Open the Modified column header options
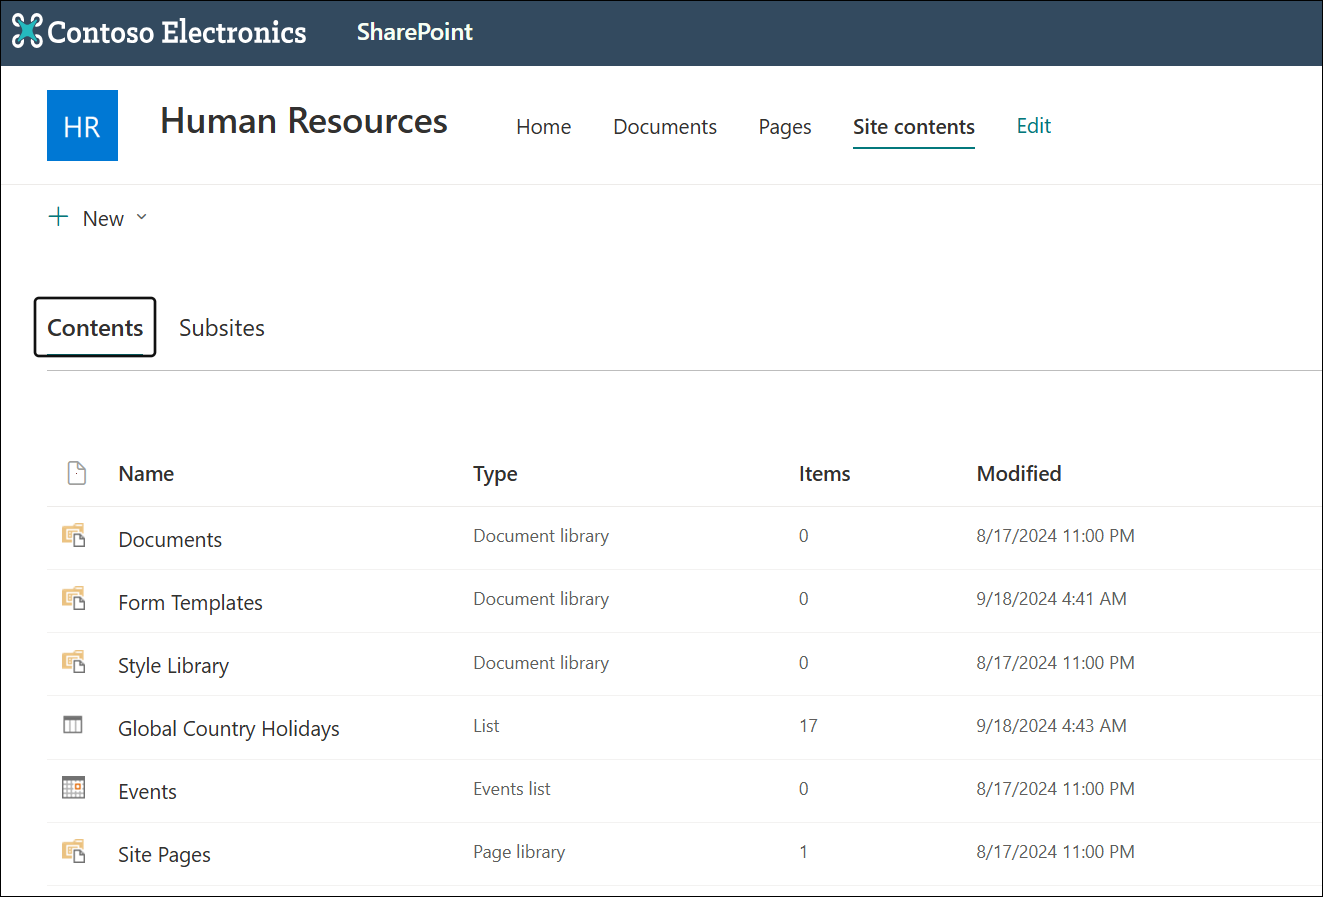 click(x=1019, y=473)
